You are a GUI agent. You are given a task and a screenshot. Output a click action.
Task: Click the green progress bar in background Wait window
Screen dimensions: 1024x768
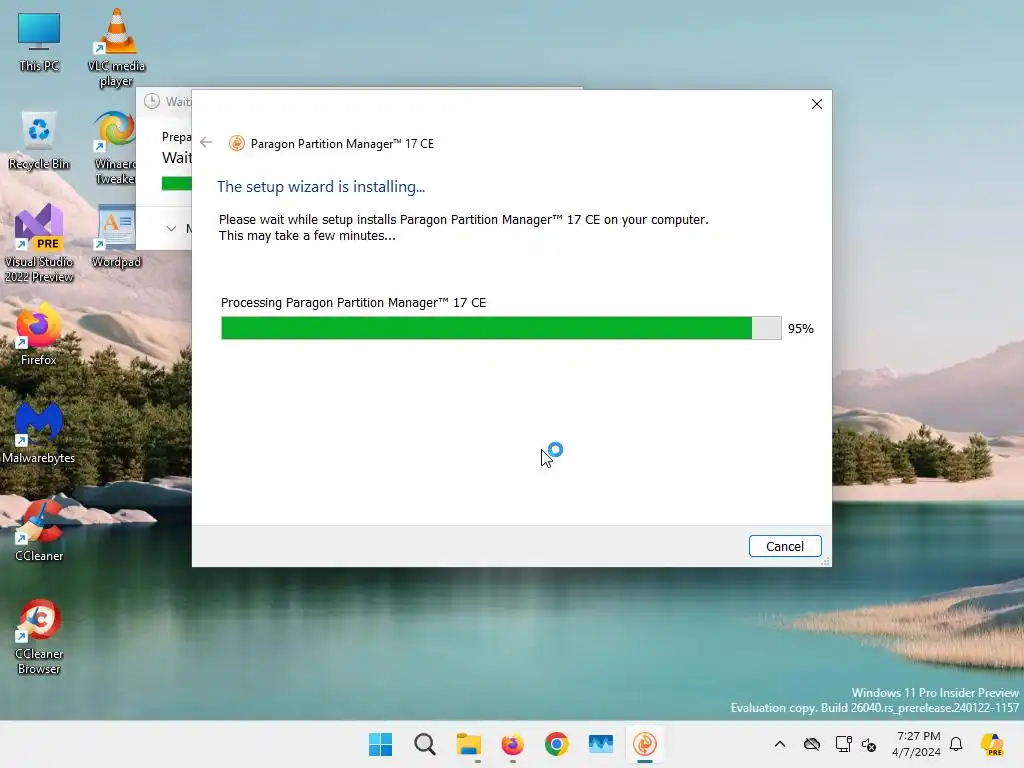(x=176, y=184)
